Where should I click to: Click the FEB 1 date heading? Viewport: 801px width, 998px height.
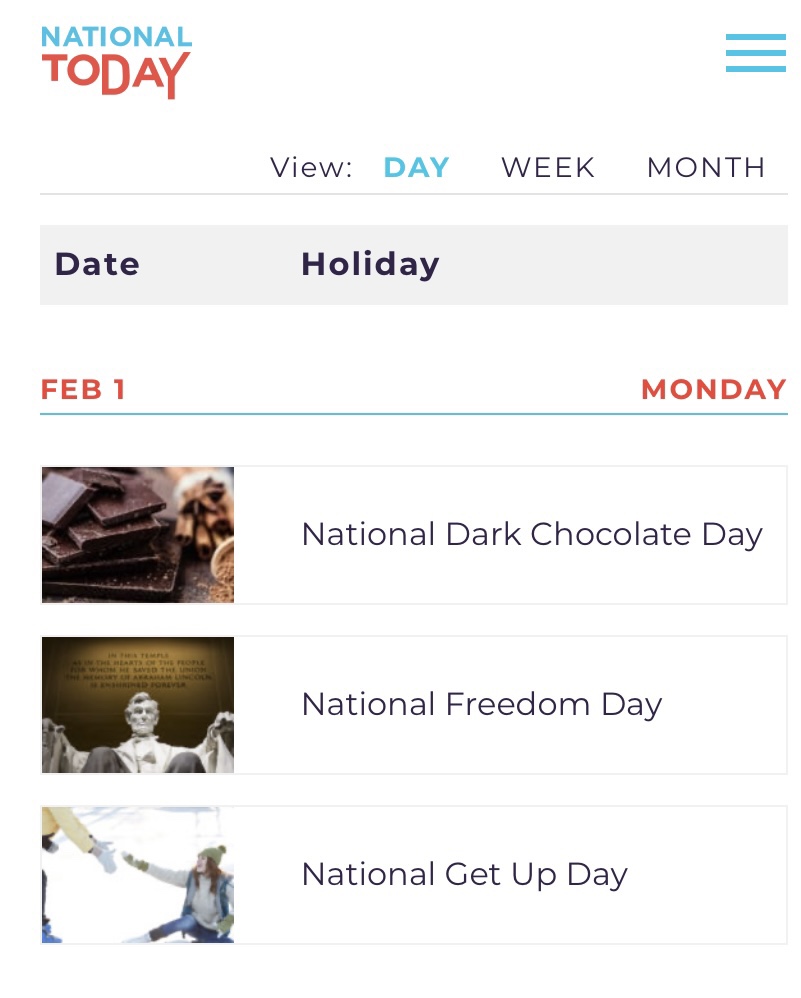pyautogui.click(x=83, y=389)
